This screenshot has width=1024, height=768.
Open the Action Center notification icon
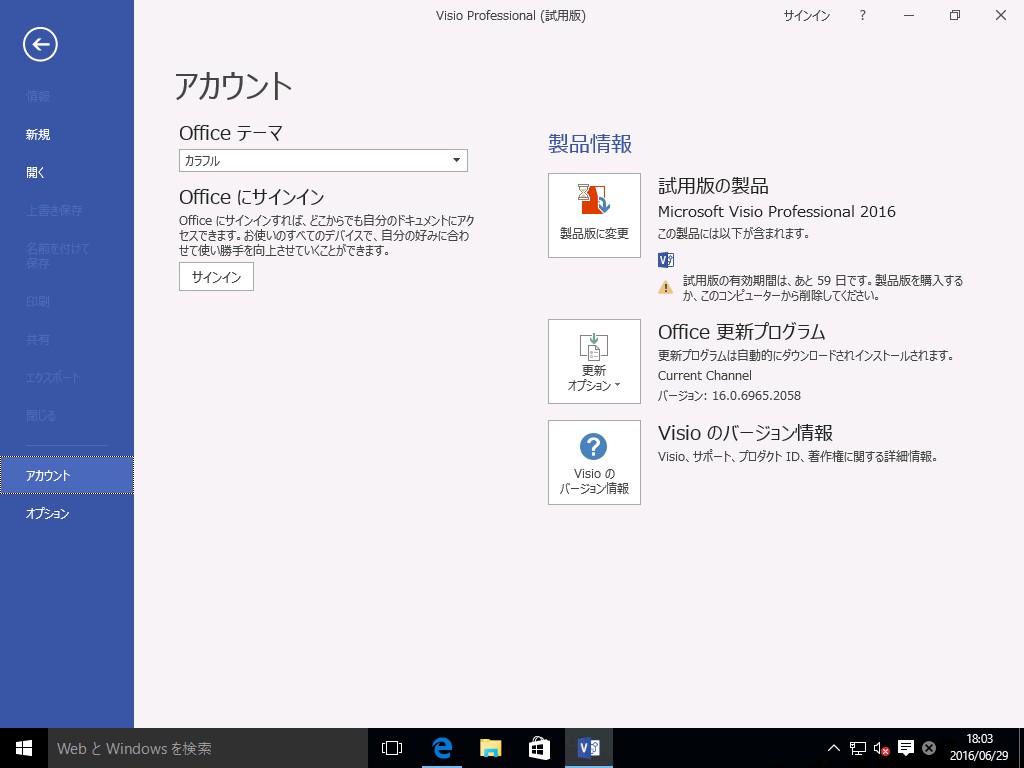[x=905, y=748]
